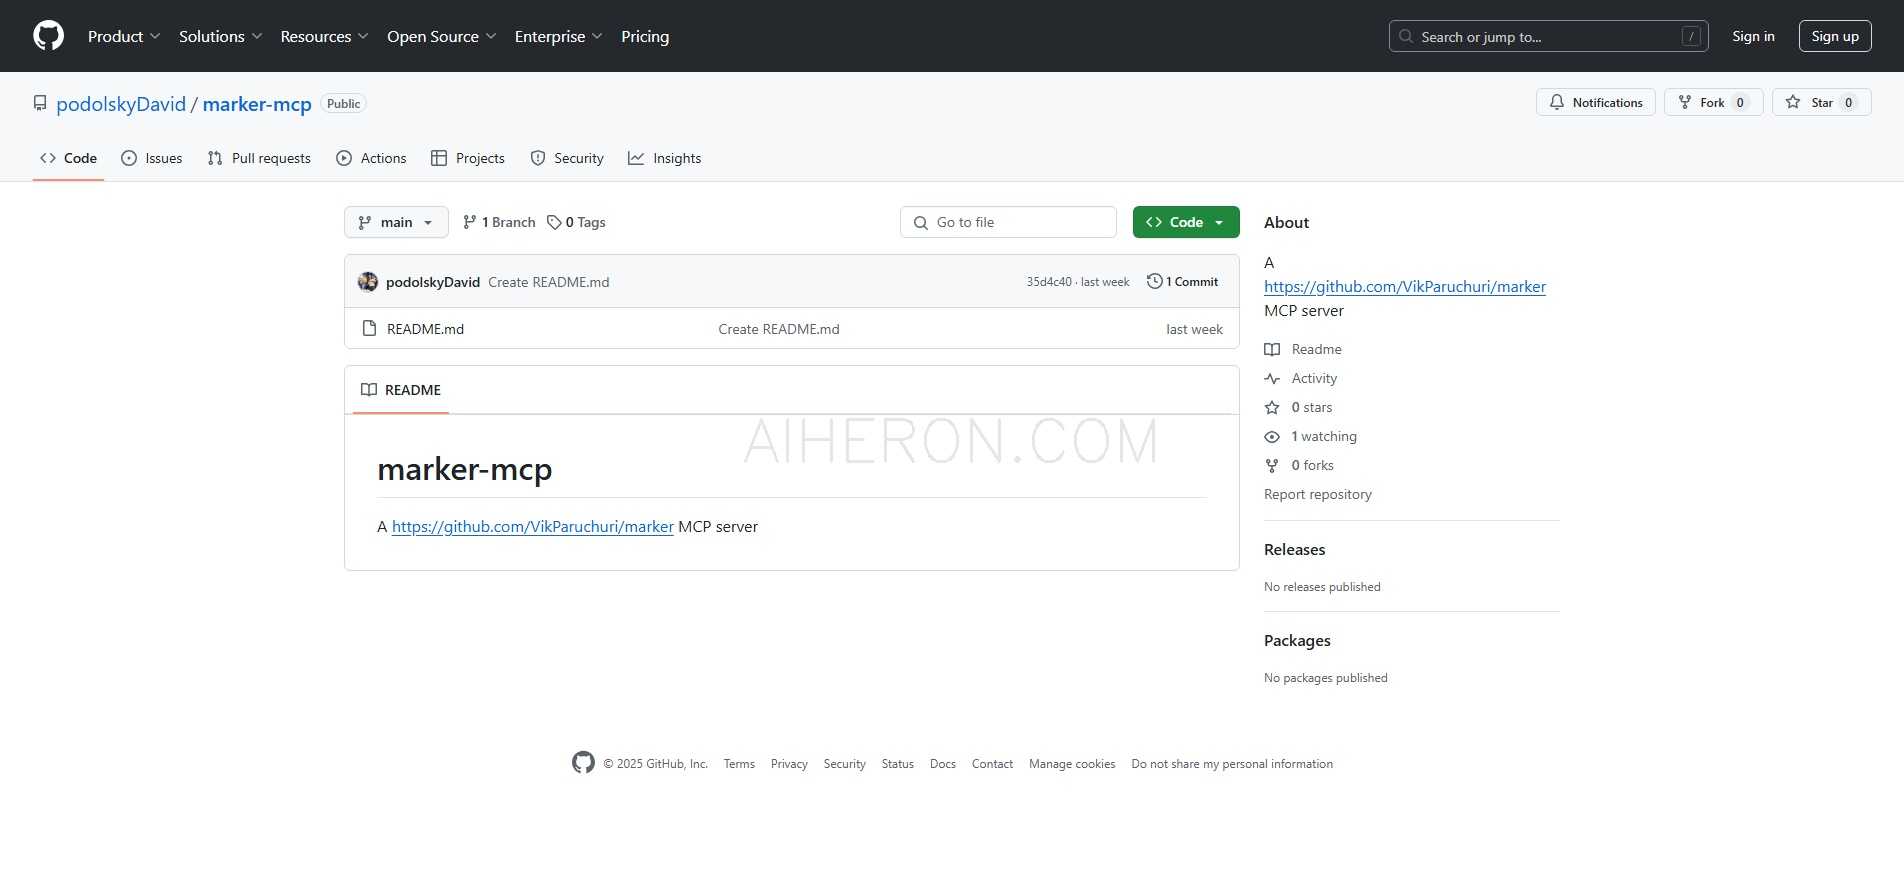Click the star icon next to 0 stars
Image resolution: width=1904 pixels, height=880 pixels.
tap(1272, 407)
